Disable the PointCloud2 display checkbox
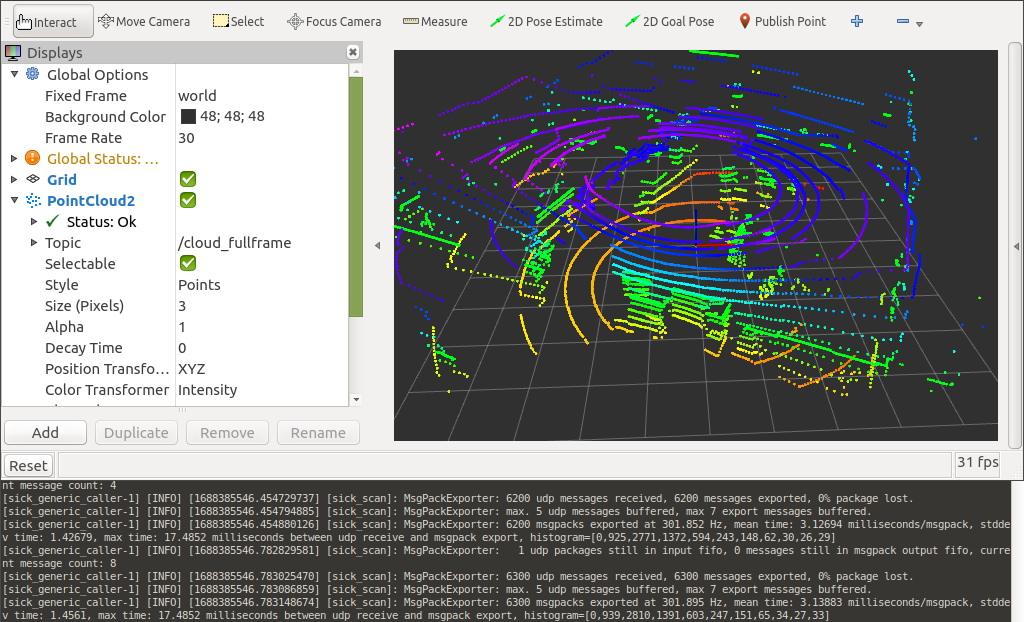This screenshot has width=1024, height=622. pyautogui.click(x=187, y=200)
